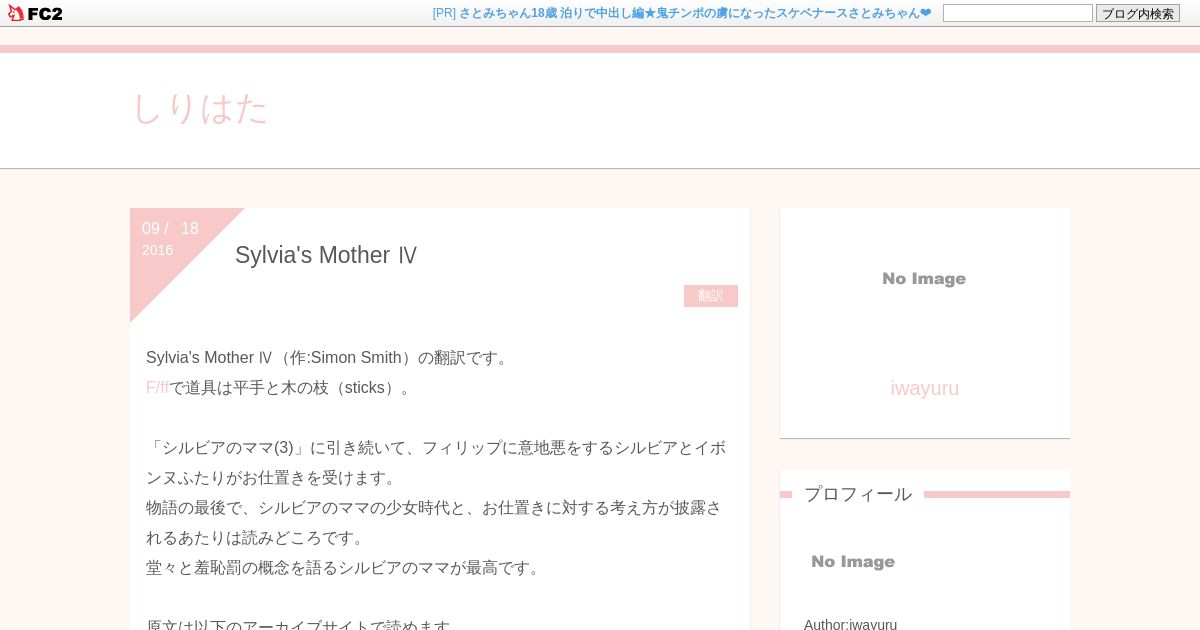Select the 翻訳 category tag

(x=711, y=296)
